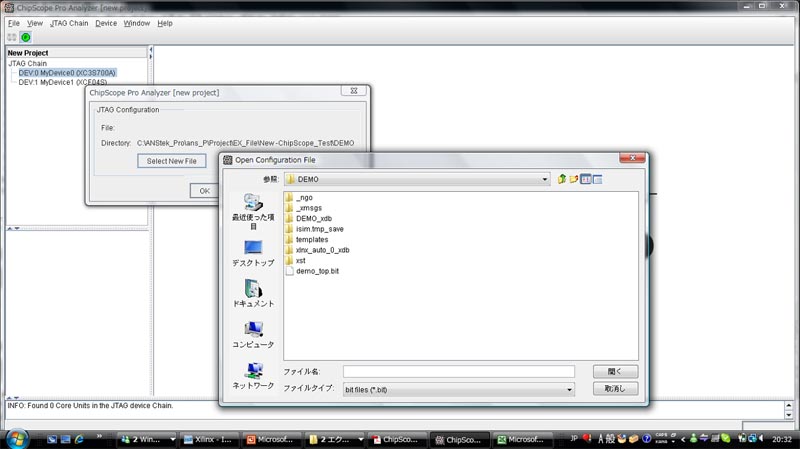Go to コンピュータ in the places bar
Viewport: 800px width, 449px height.
click(253, 335)
